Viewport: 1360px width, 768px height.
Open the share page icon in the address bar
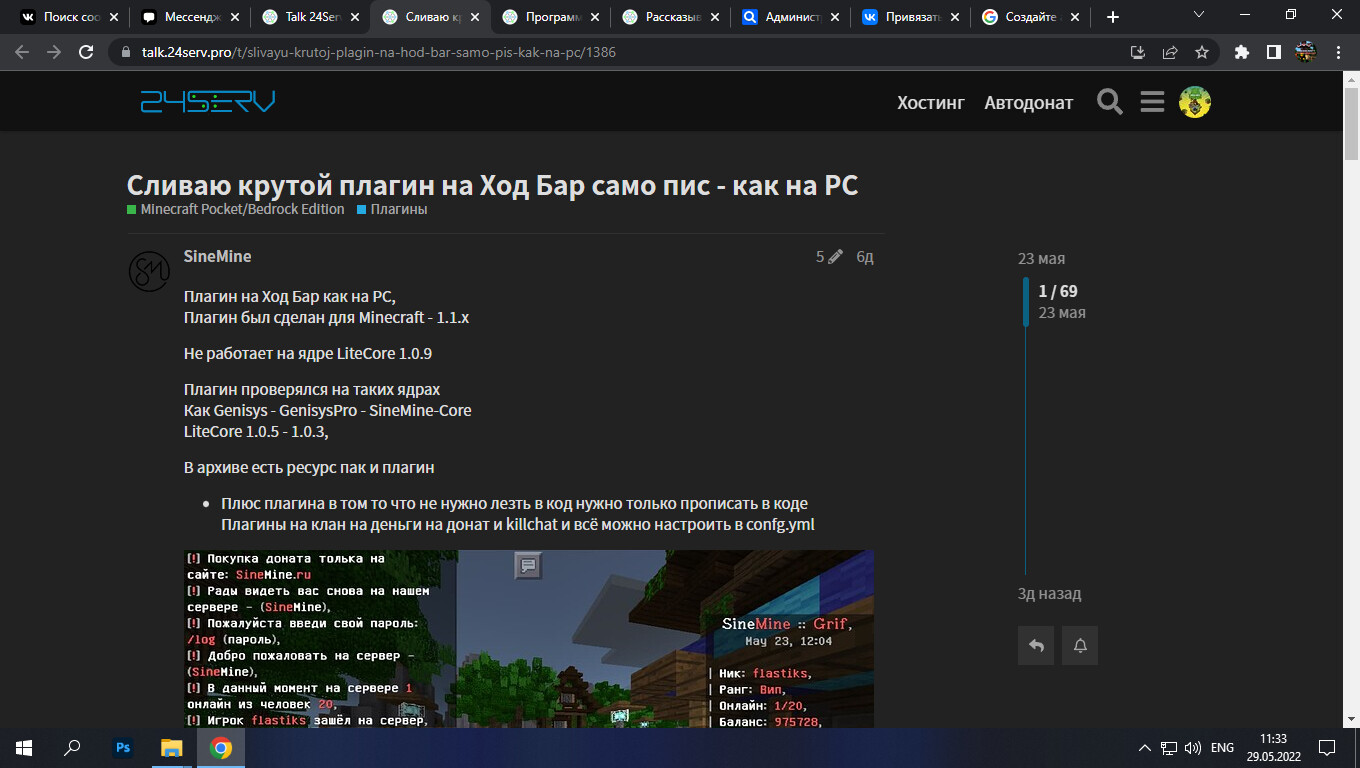pos(1170,52)
